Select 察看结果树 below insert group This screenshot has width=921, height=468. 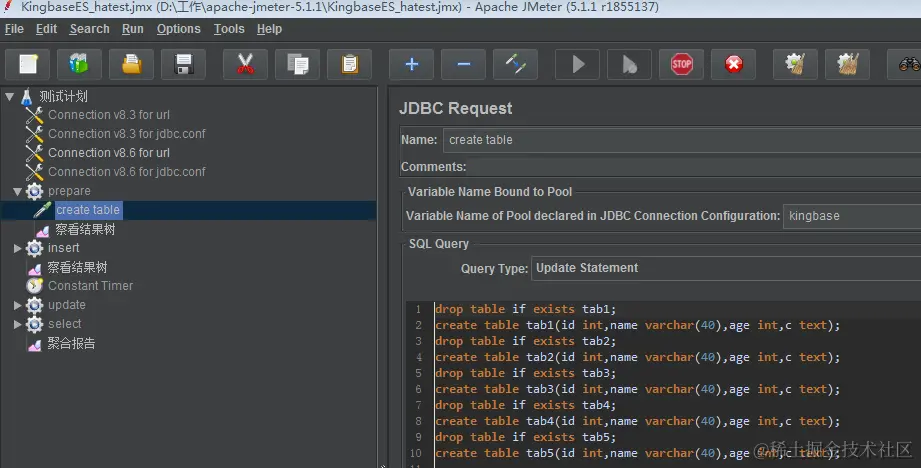click(x=77, y=267)
